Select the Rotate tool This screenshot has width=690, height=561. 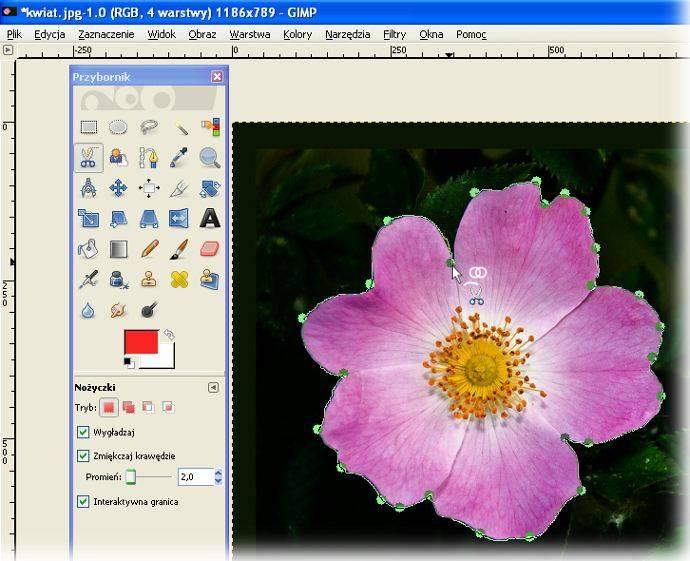coord(210,188)
